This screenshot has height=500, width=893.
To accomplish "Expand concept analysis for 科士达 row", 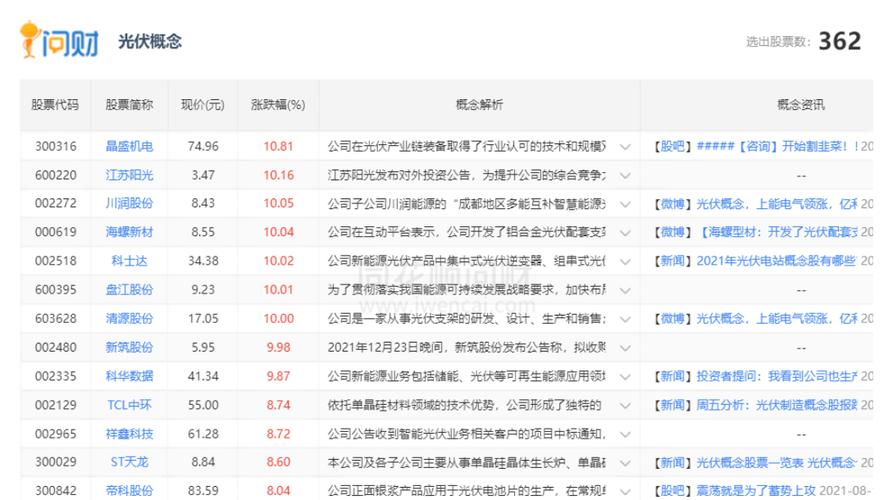I will (x=625, y=261).
